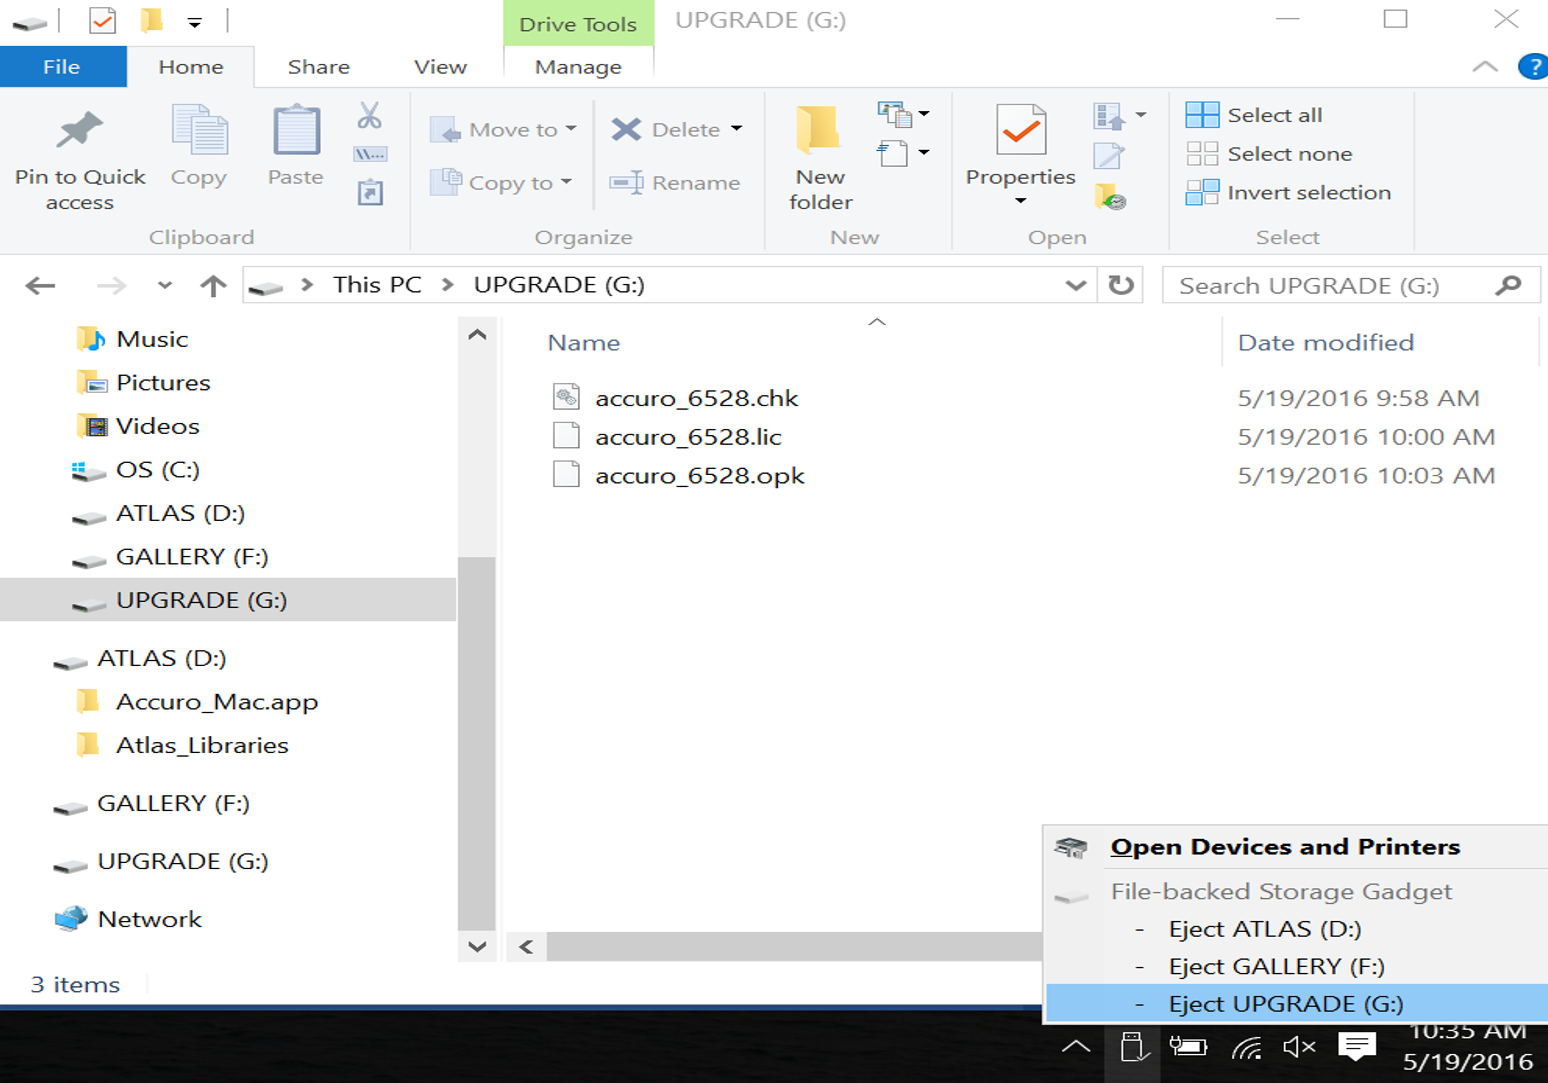
Task: Select the file accuro_6528.opk
Action: point(700,476)
